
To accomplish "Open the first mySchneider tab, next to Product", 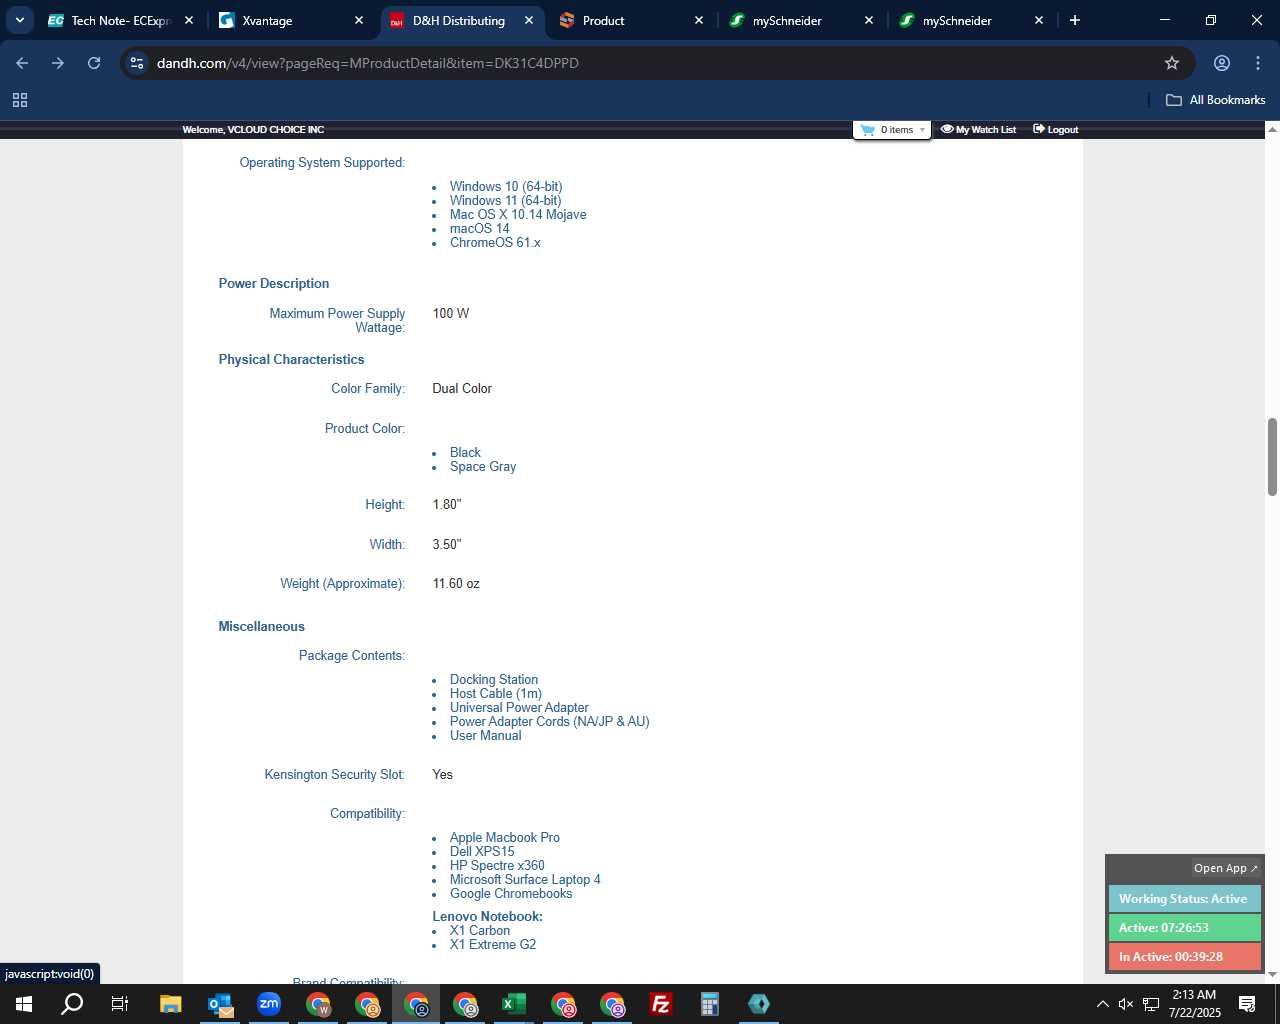I will pos(800,20).
